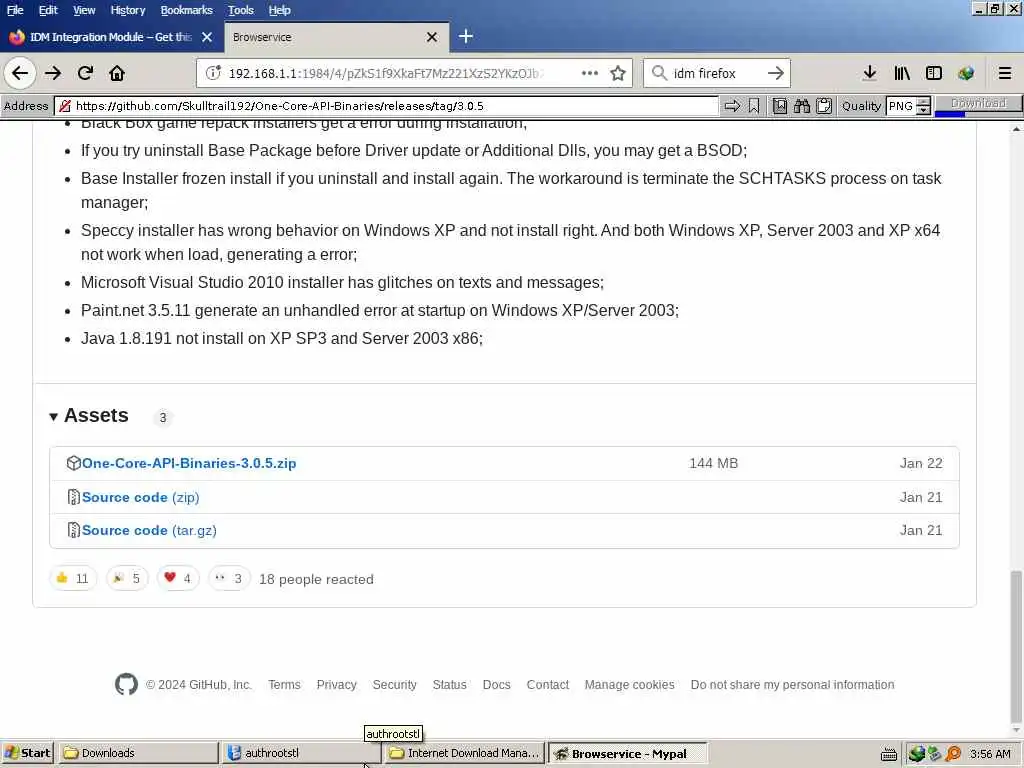Viewport: 1024px width, 768px height.
Task: Click the package icon beside One-Core-API-Binaries zip
Action: pyautogui.click(x=73, y=463)
